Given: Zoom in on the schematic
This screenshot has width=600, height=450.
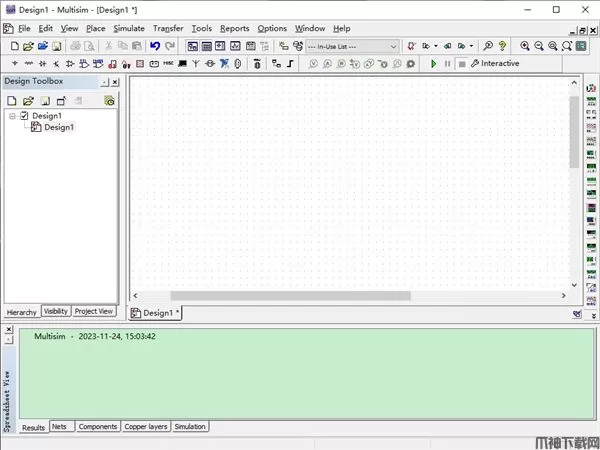Looking at the screenshot, I should 525,46.
